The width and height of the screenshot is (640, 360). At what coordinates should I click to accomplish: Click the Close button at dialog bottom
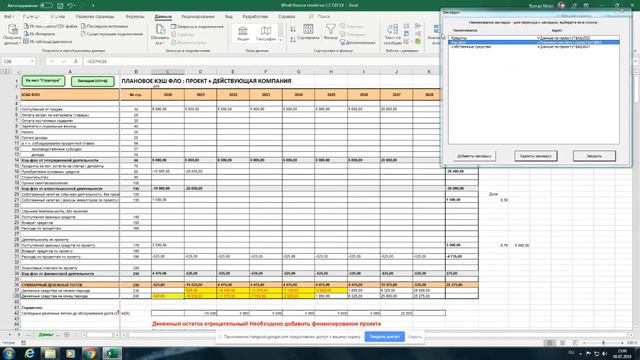click(x=594, y=156)
